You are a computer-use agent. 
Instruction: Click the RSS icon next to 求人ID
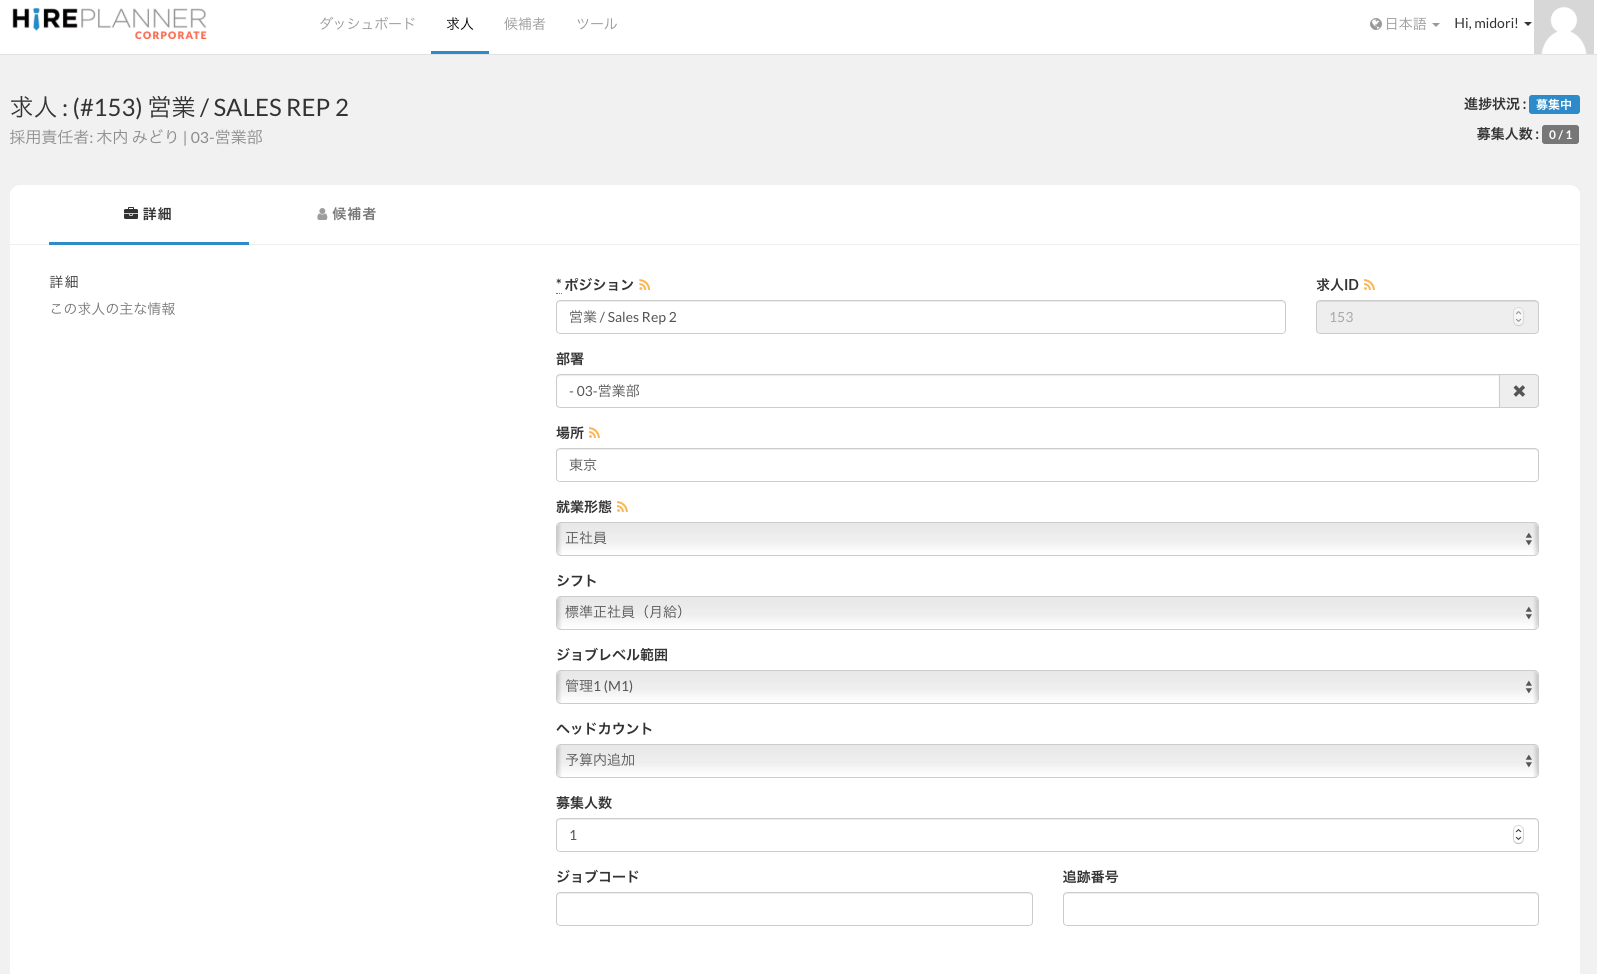coord(1369,286)
